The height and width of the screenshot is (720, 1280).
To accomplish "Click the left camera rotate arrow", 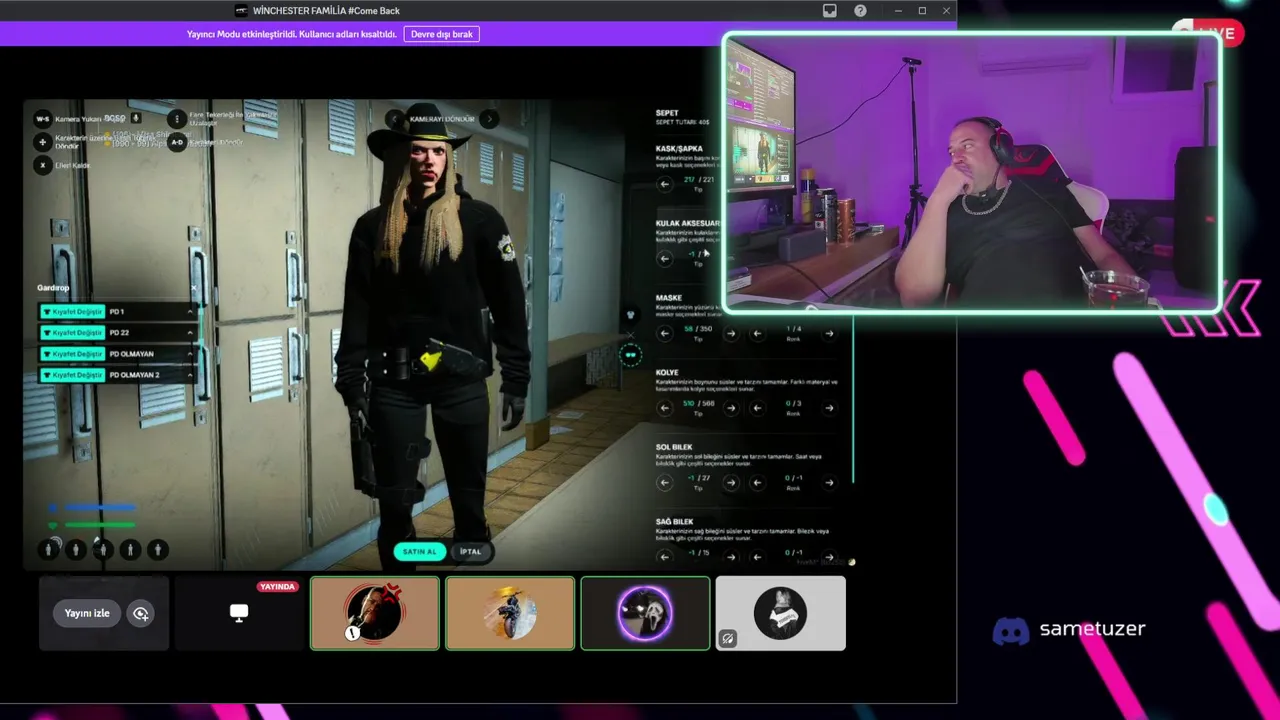I will pos(396,119).
